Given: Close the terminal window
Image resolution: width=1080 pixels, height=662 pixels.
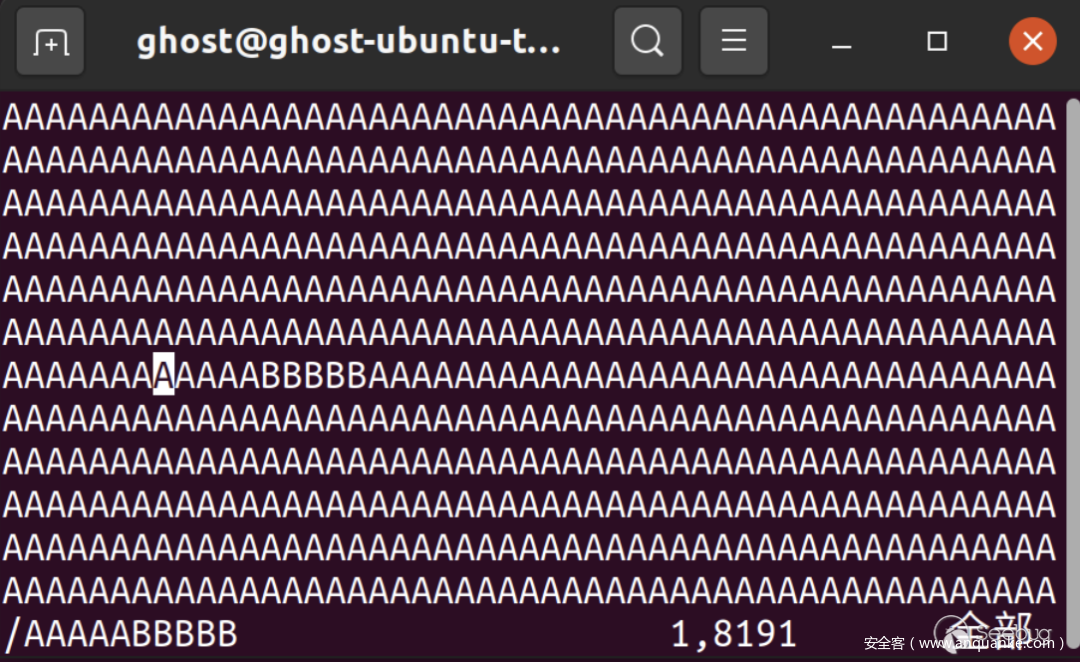Looking at the screenshot, I should 1032,41.
